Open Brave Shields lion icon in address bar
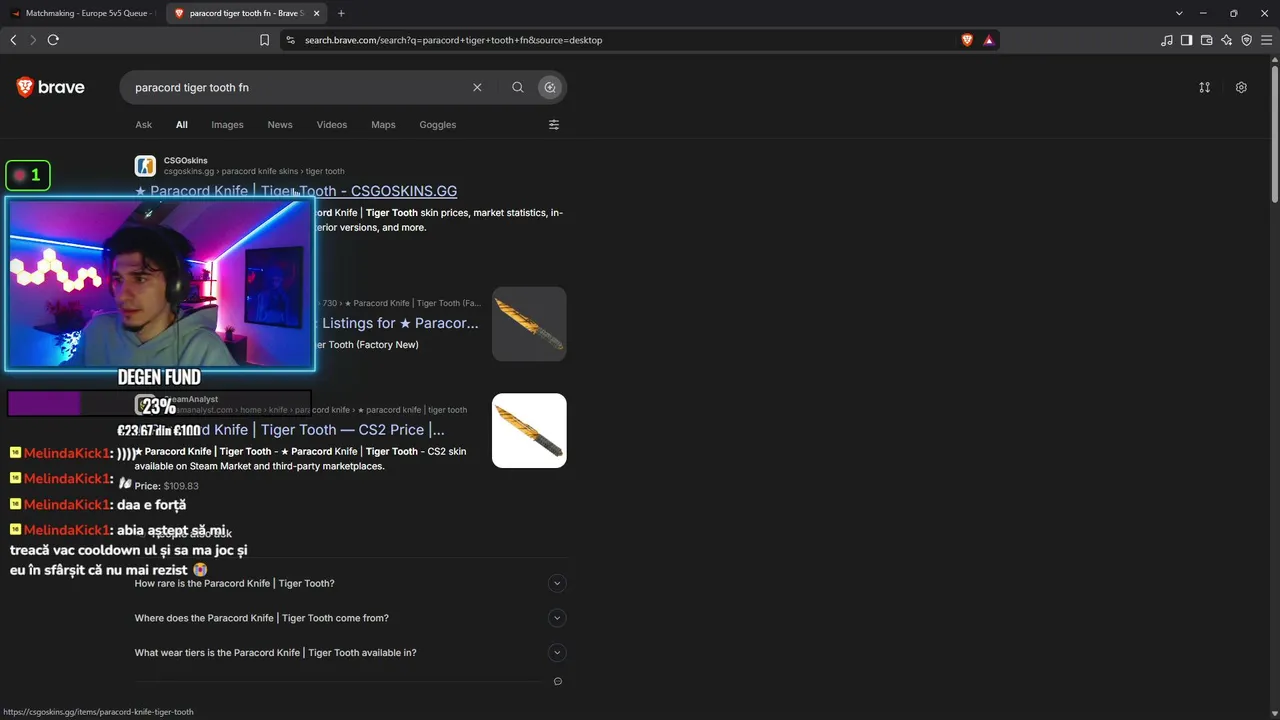The height and width of the screenshot is (720, 1280). click(x=967, y=40)
